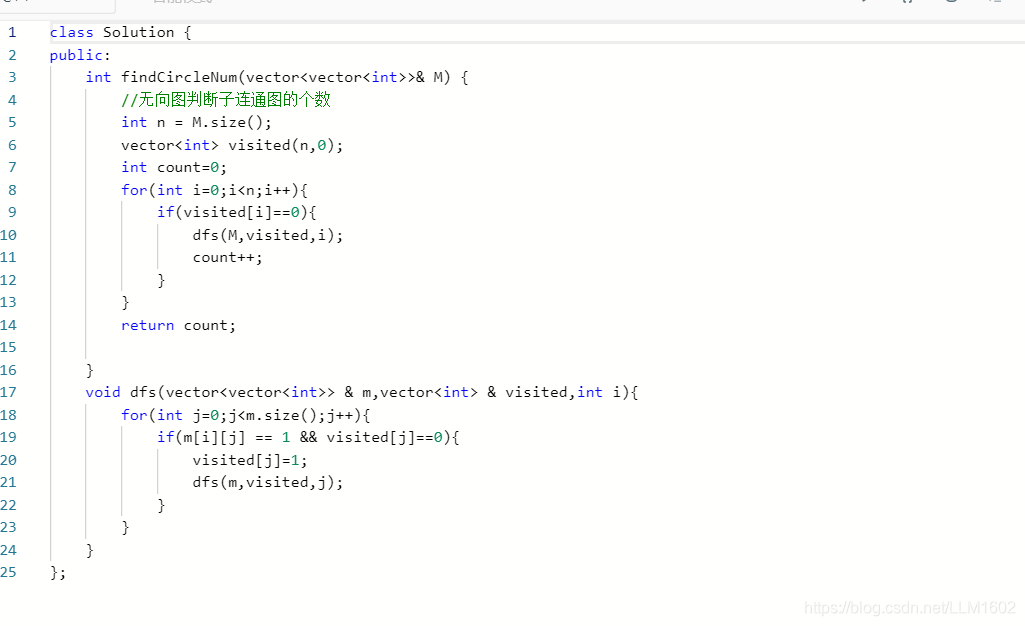Click line number 1 in the gutter

coord(12,33)
